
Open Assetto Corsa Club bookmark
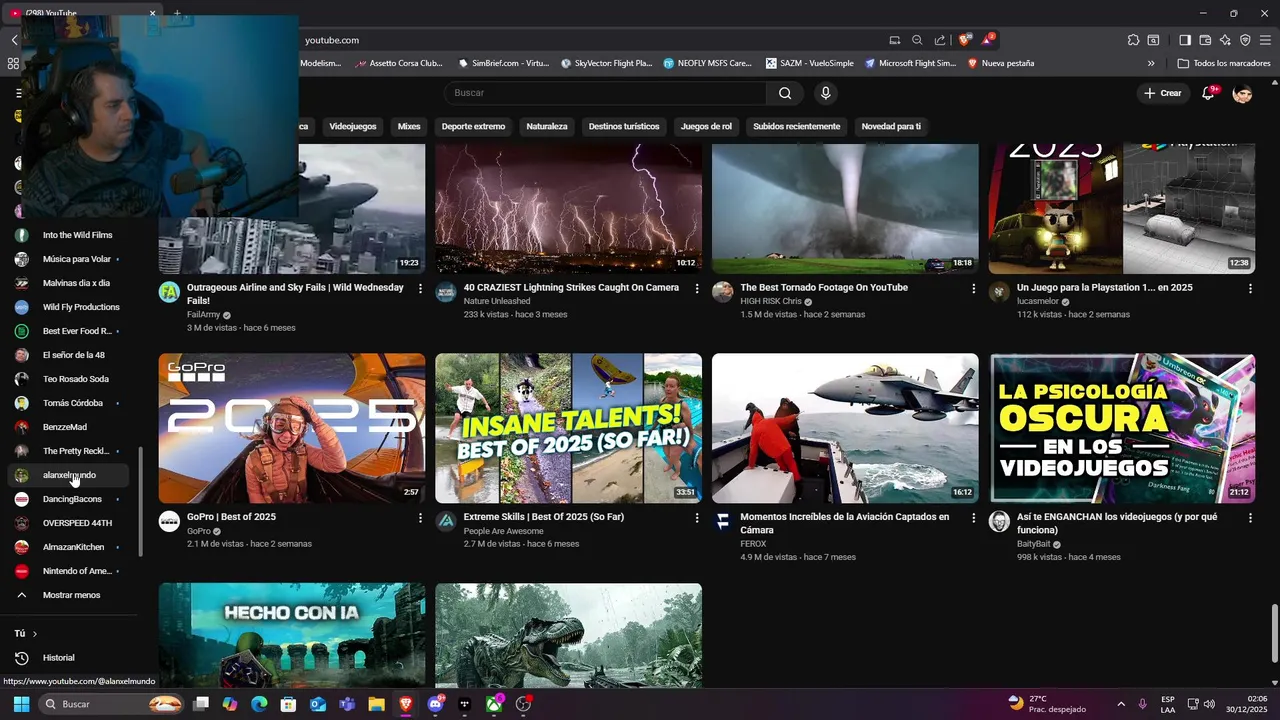coord(398,63)
